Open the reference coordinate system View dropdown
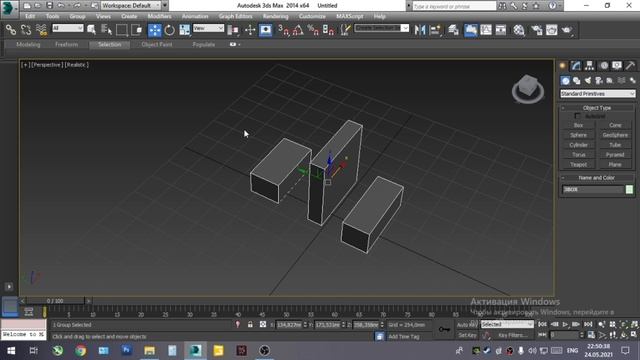Screen dimensions: 640x360 point(209,28)
